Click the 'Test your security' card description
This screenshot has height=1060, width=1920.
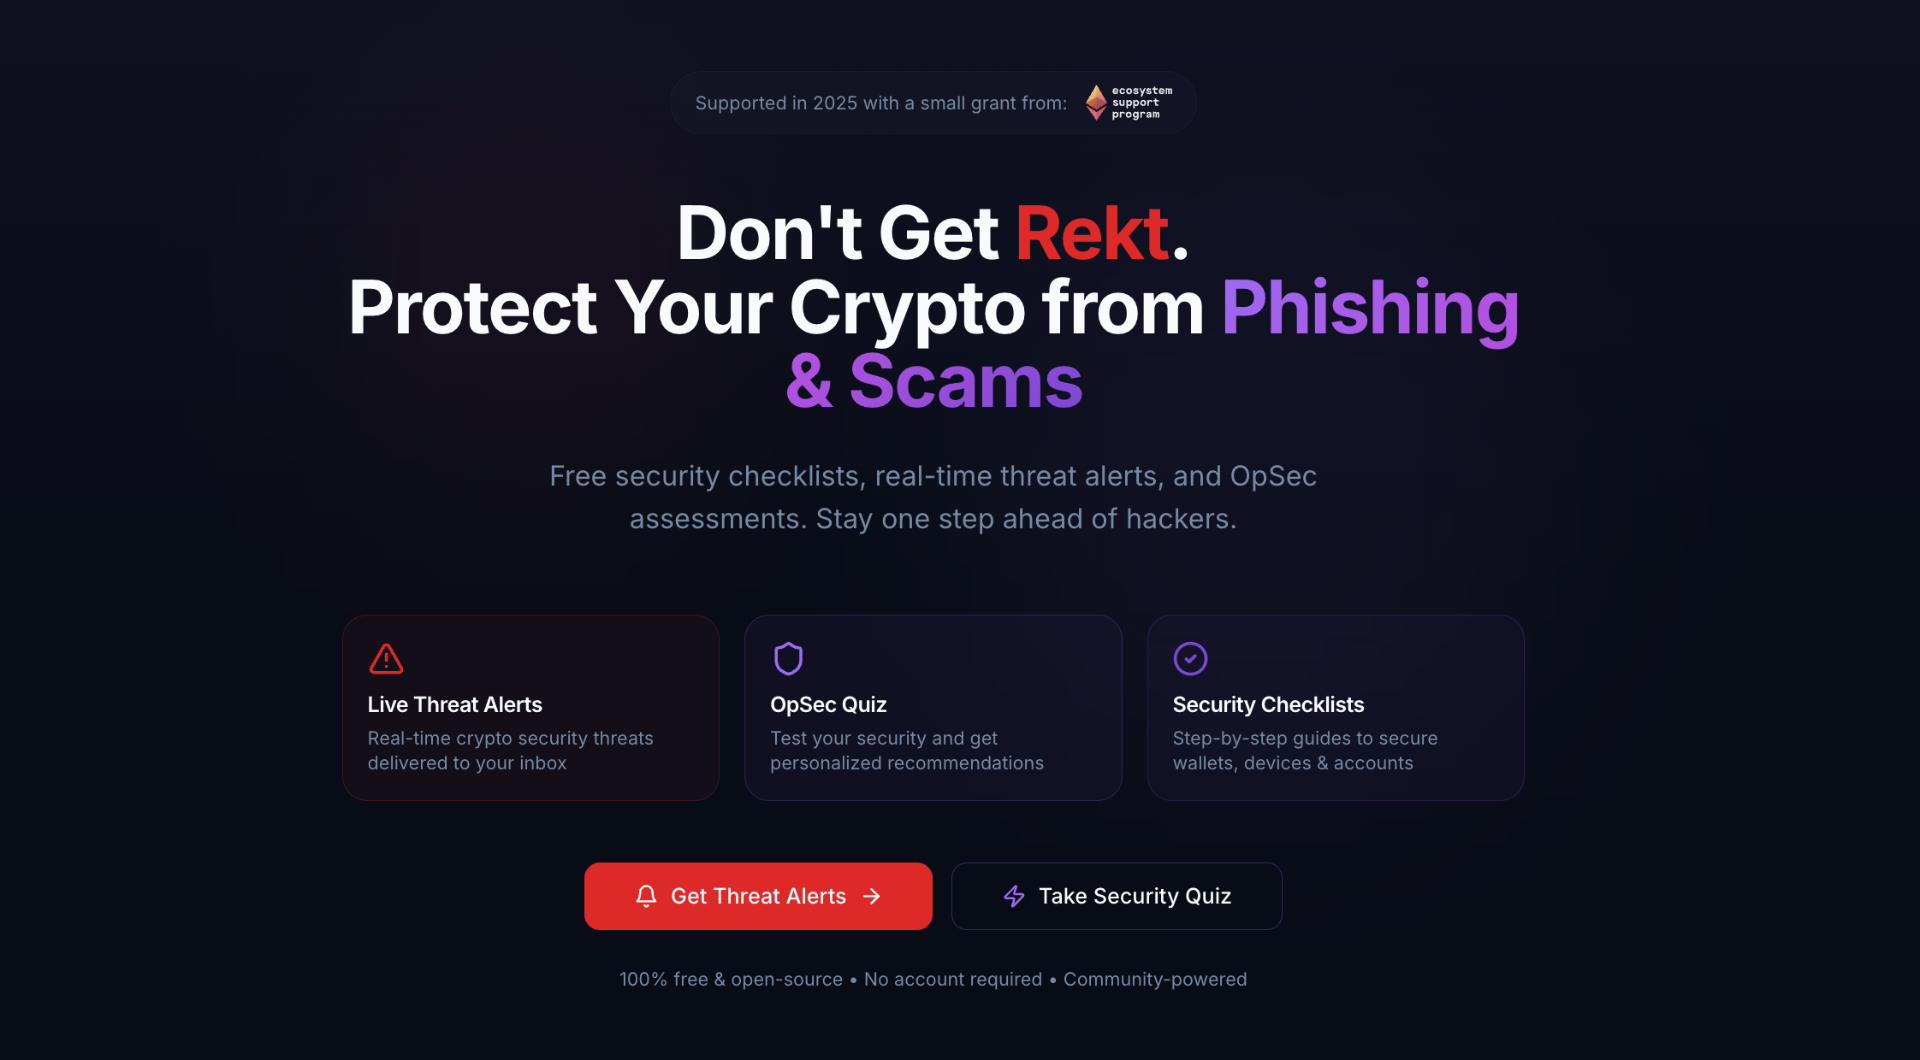(x=906, y=750)
